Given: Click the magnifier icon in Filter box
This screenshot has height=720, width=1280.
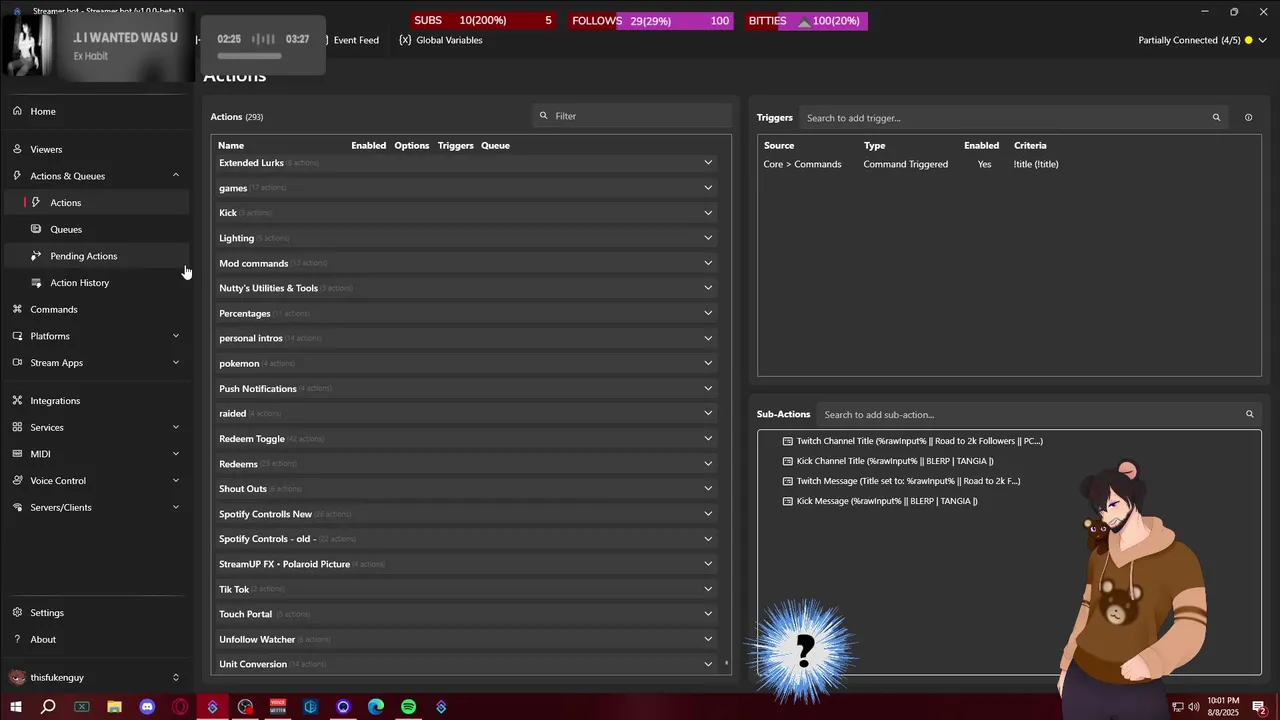Looking at the screenshot, I should [x=544, y=116].
